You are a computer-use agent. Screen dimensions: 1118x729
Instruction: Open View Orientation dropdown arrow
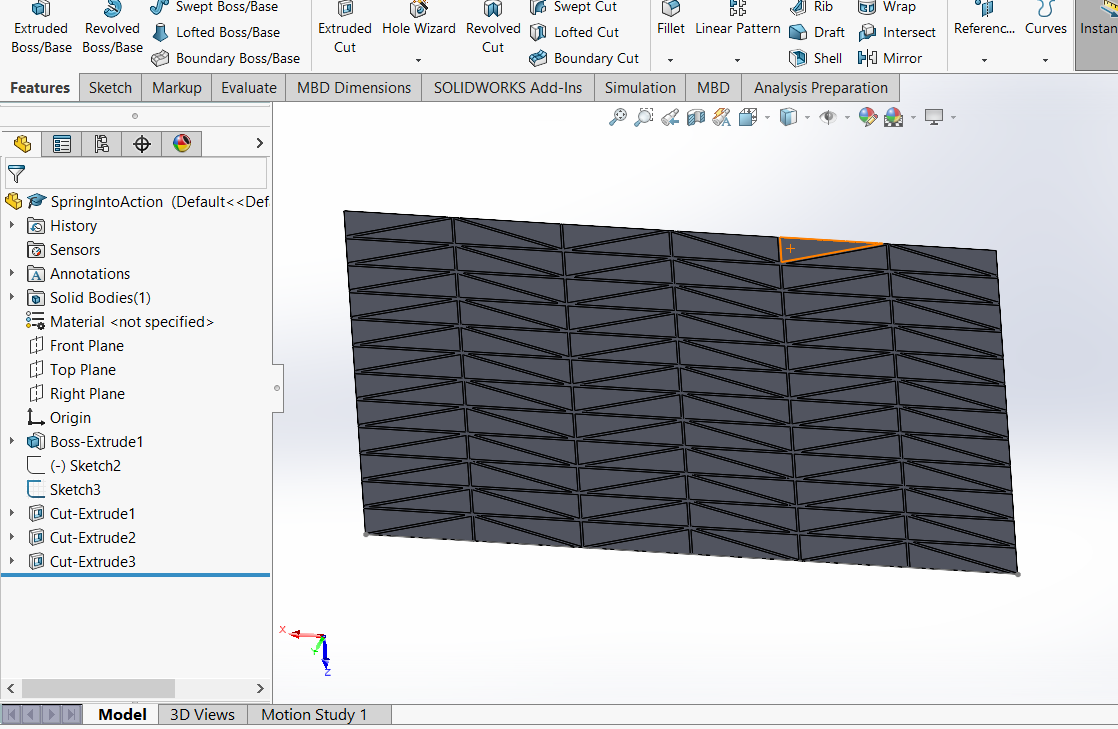[767, 118]
